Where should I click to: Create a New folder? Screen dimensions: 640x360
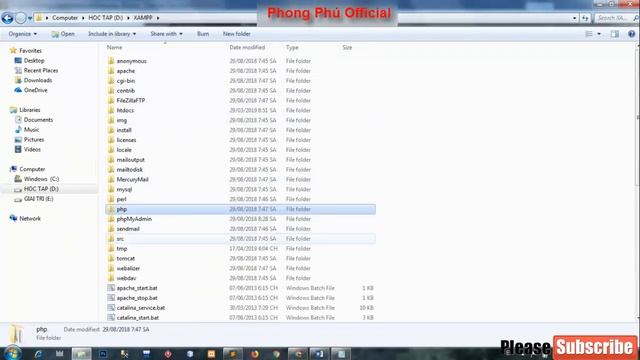coord(237,34)
